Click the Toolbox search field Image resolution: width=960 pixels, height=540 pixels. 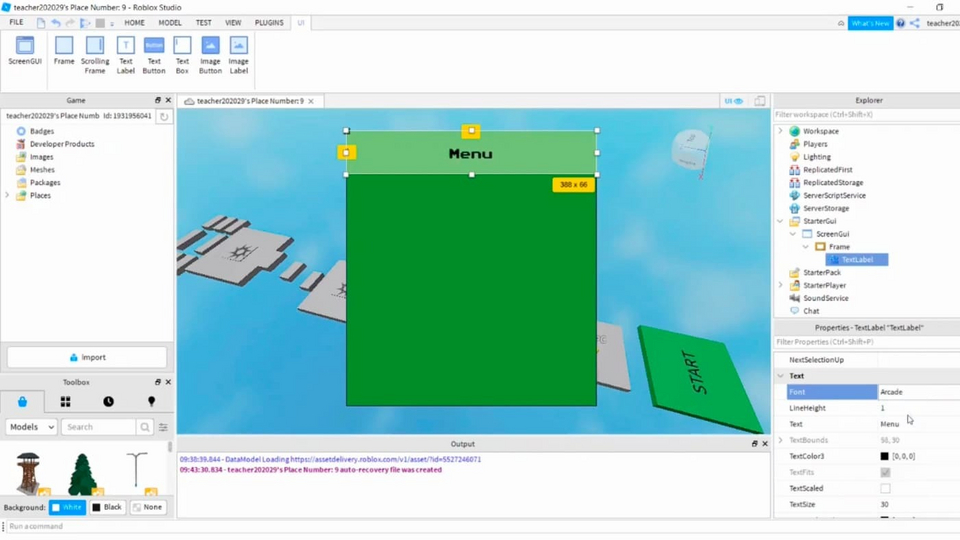click(99, 427)
